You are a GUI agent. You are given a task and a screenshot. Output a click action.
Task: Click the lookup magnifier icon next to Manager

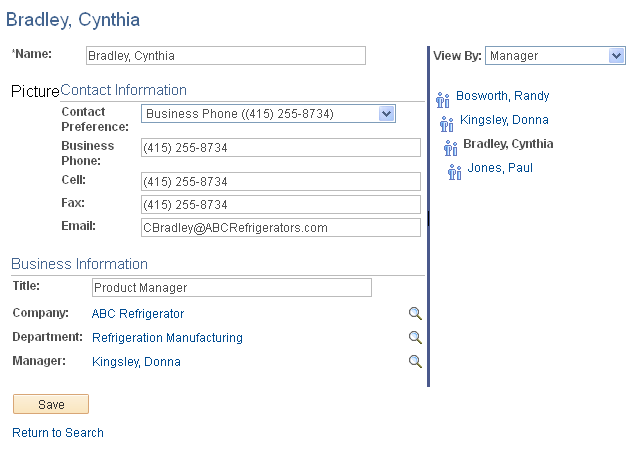415,362
